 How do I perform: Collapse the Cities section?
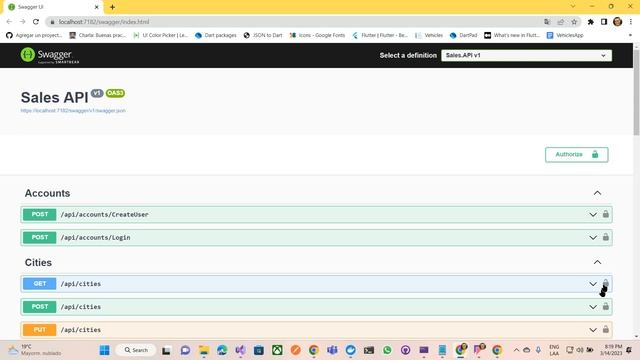click(597, 262)
